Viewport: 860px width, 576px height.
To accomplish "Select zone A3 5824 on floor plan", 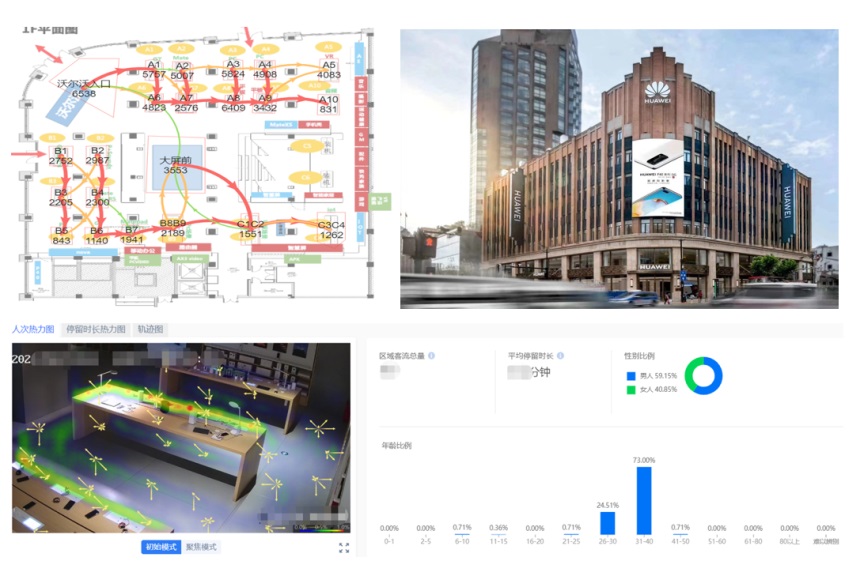I will [233, 69].
